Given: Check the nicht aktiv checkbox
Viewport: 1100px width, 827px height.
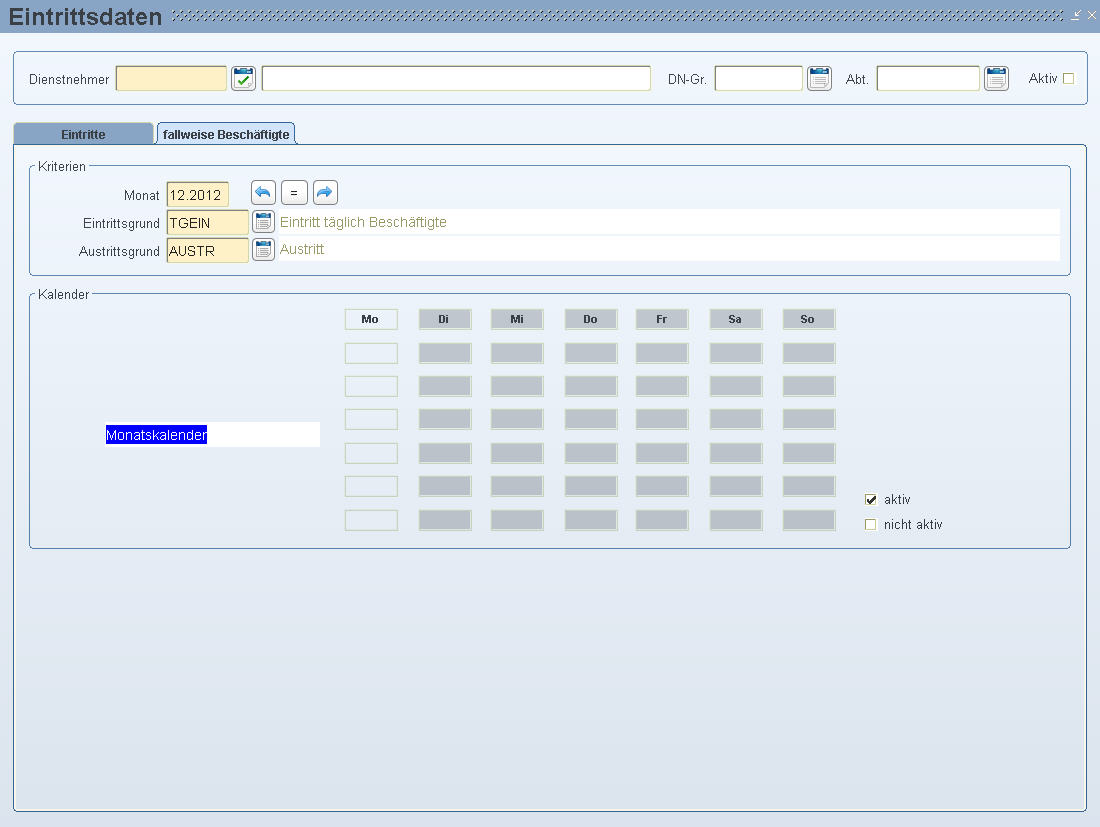Looking at the screenshot, I should pos(871,525).
